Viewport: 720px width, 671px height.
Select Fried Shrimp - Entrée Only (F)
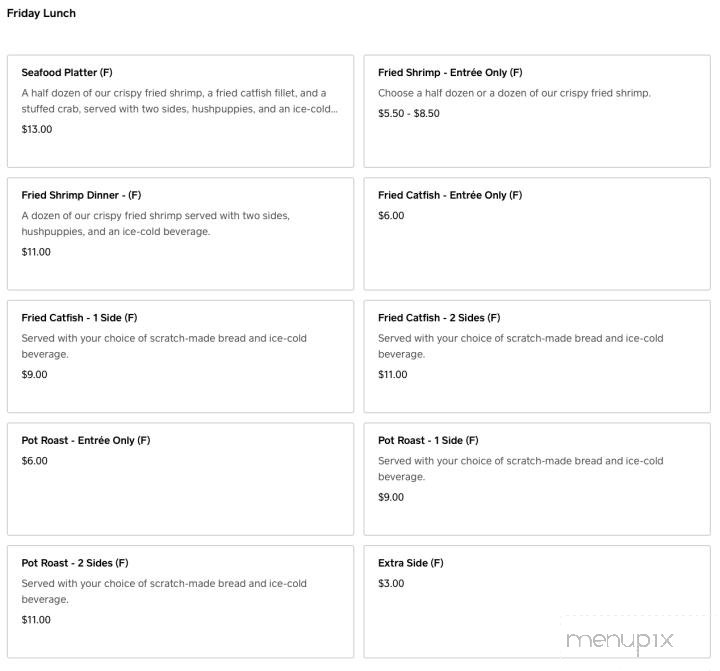450,73
